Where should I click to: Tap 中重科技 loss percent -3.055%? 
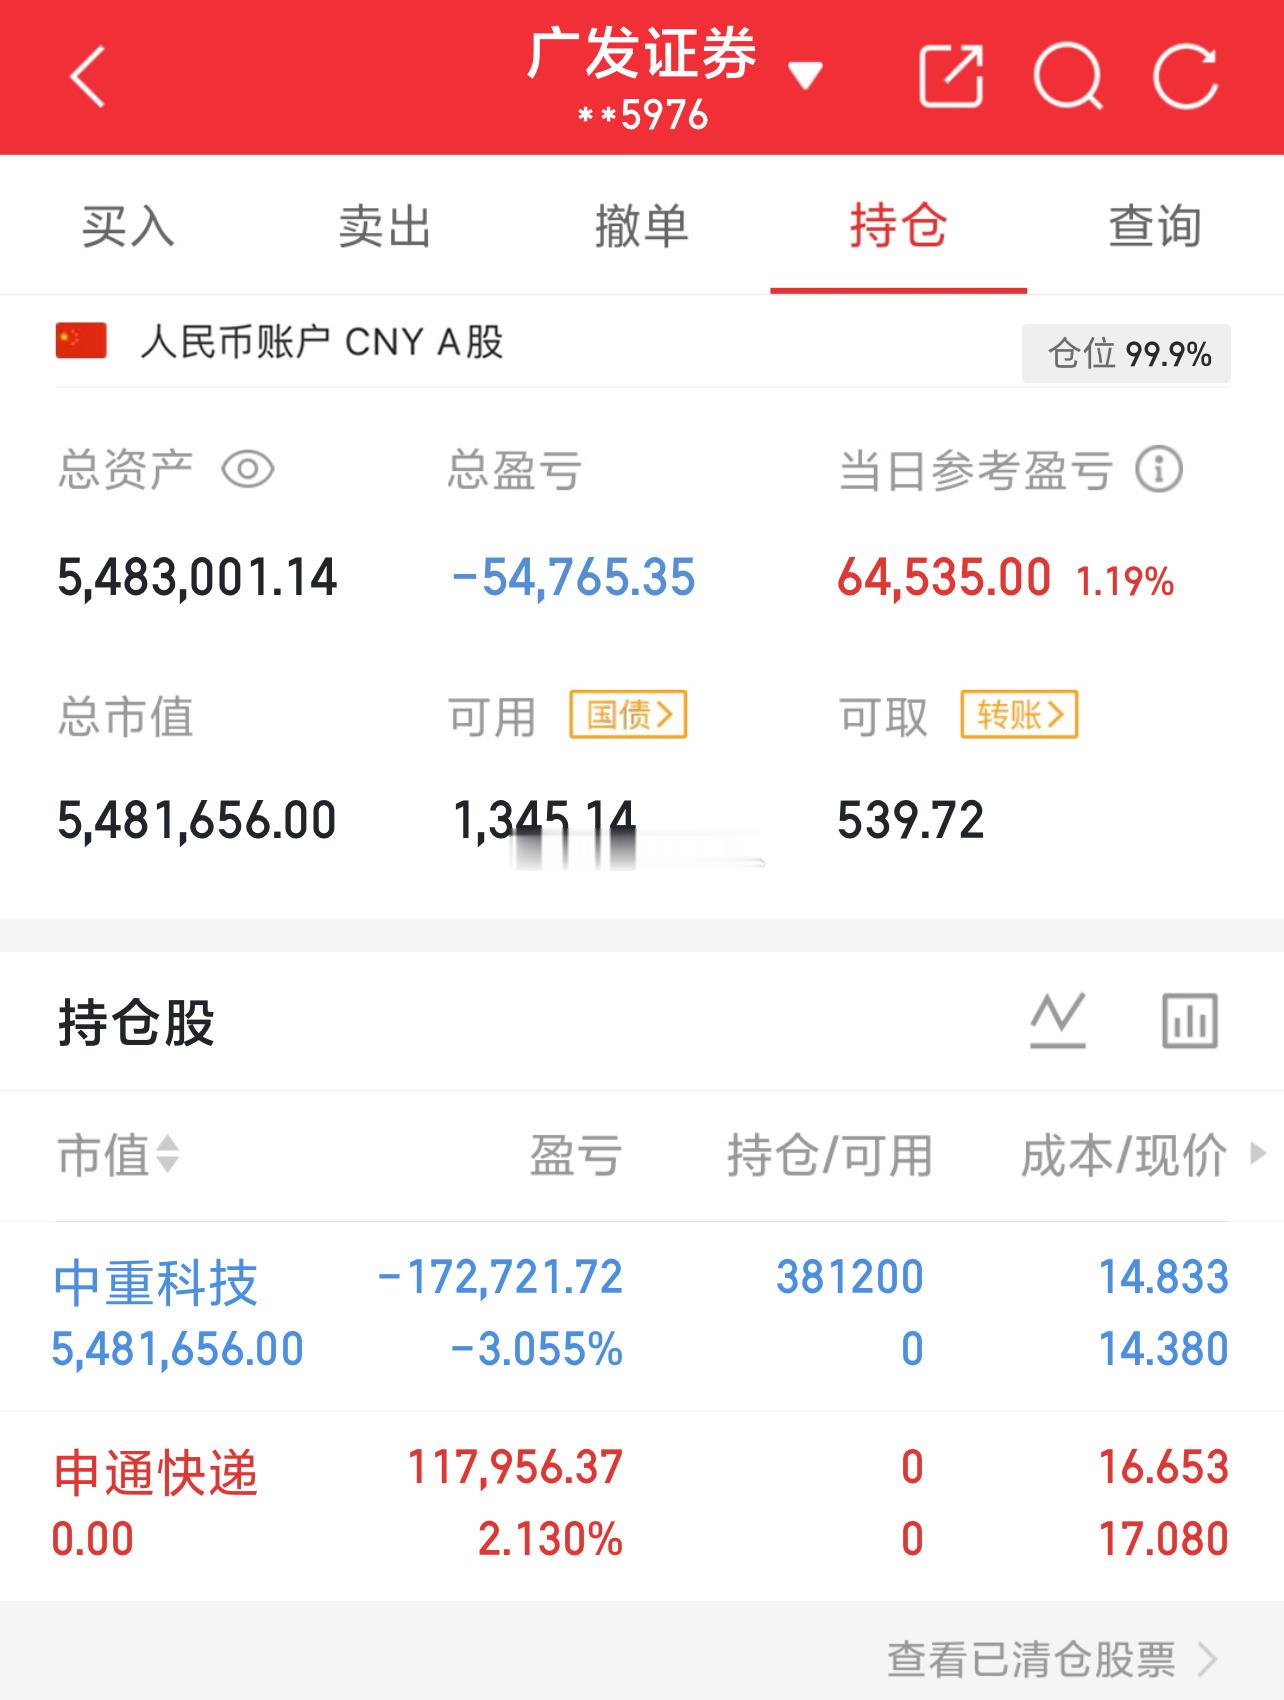(x=537, y=1349)
